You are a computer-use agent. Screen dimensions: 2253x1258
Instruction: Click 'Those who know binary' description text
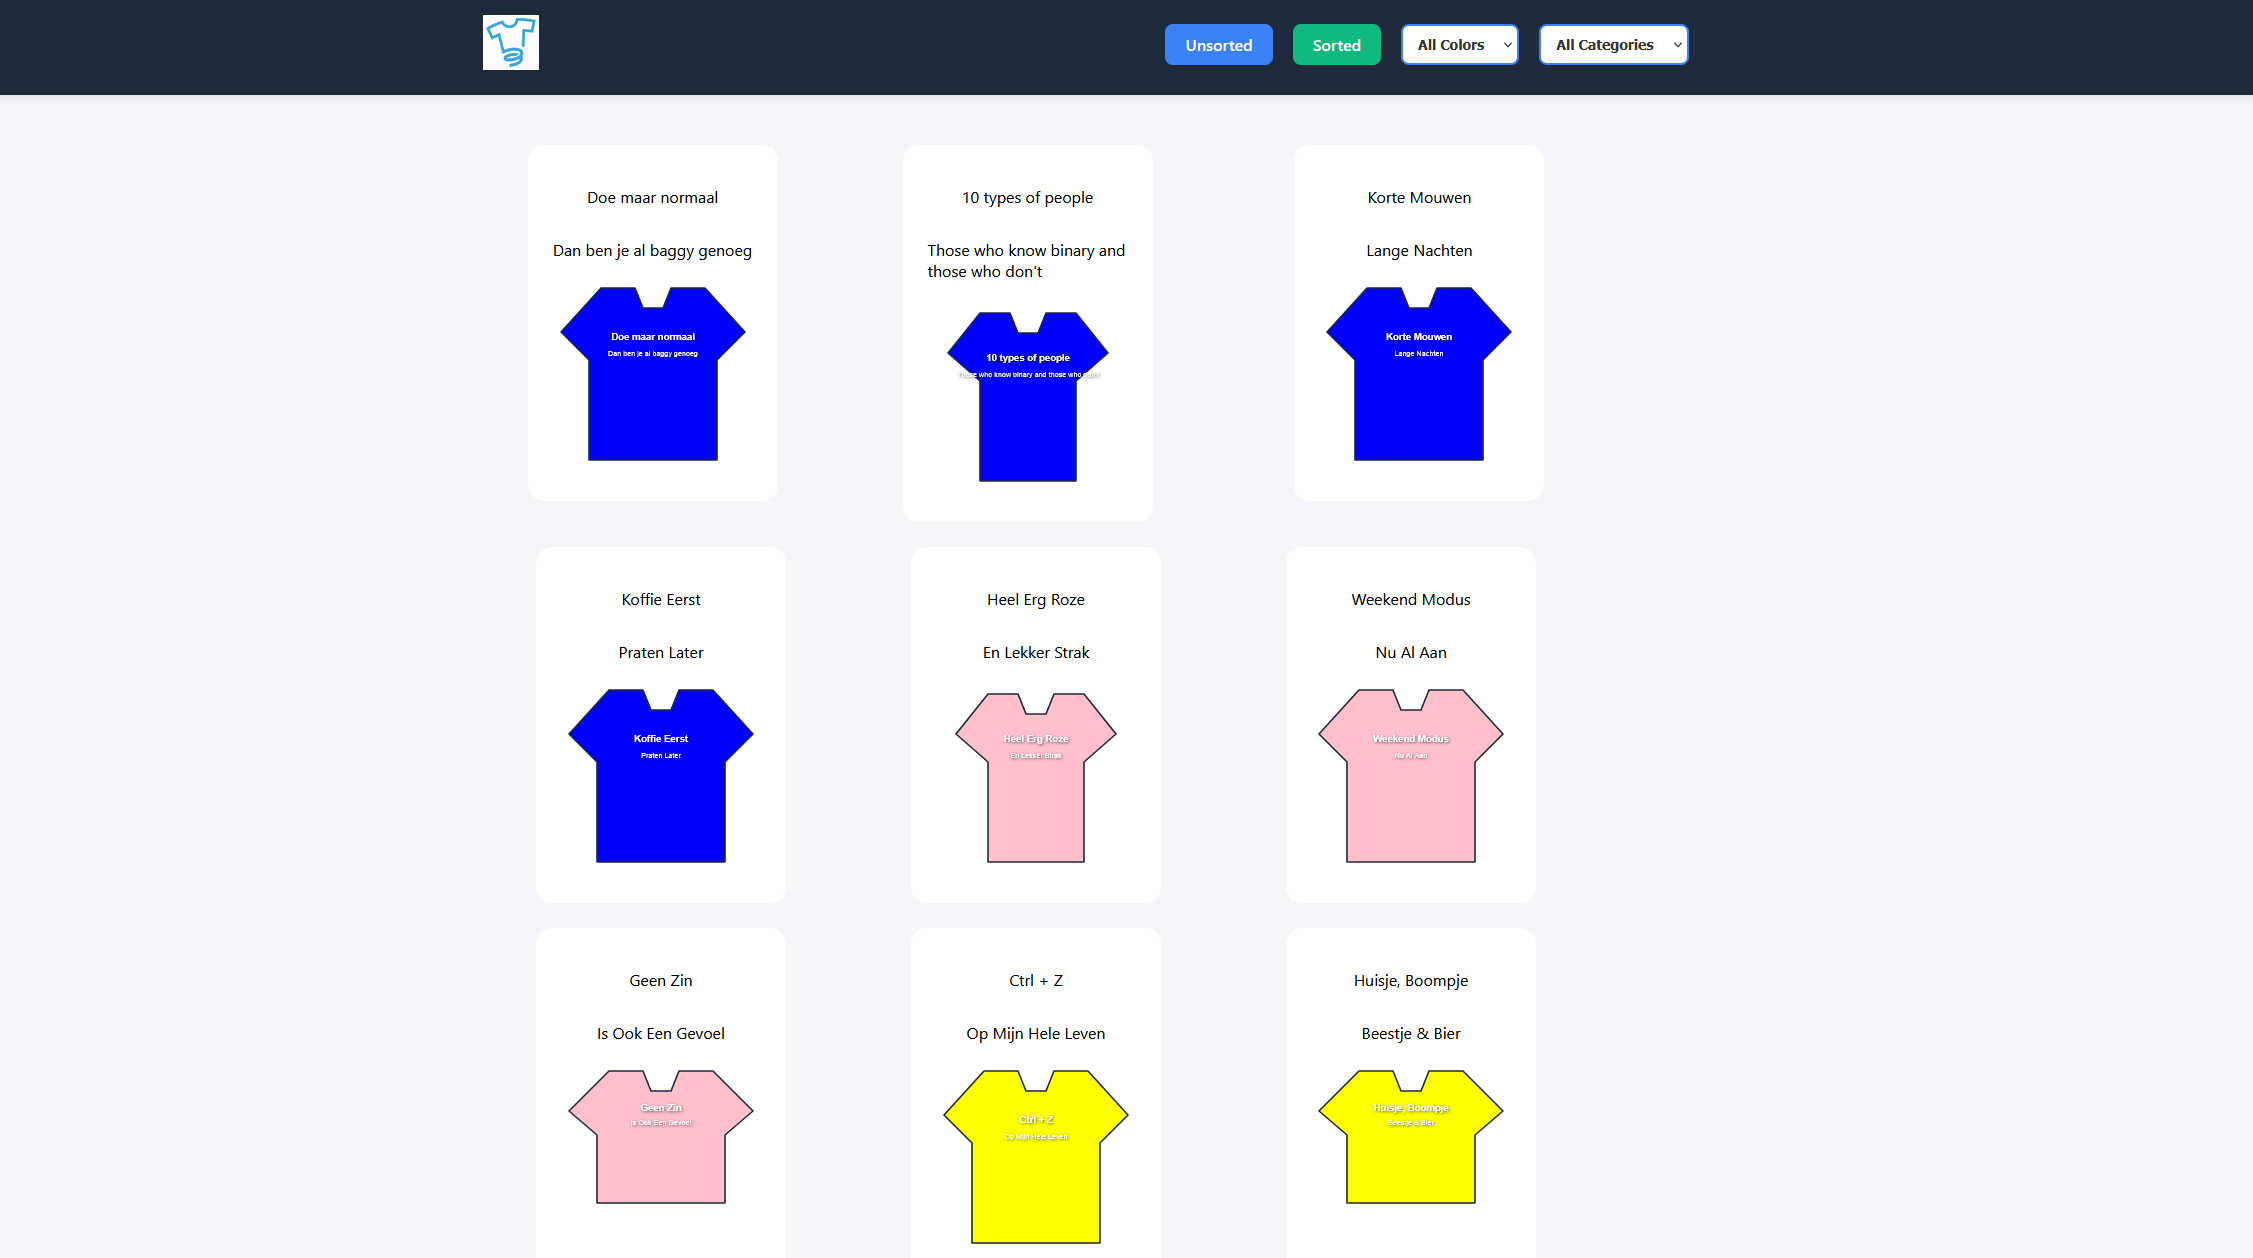pos(1027,261)
